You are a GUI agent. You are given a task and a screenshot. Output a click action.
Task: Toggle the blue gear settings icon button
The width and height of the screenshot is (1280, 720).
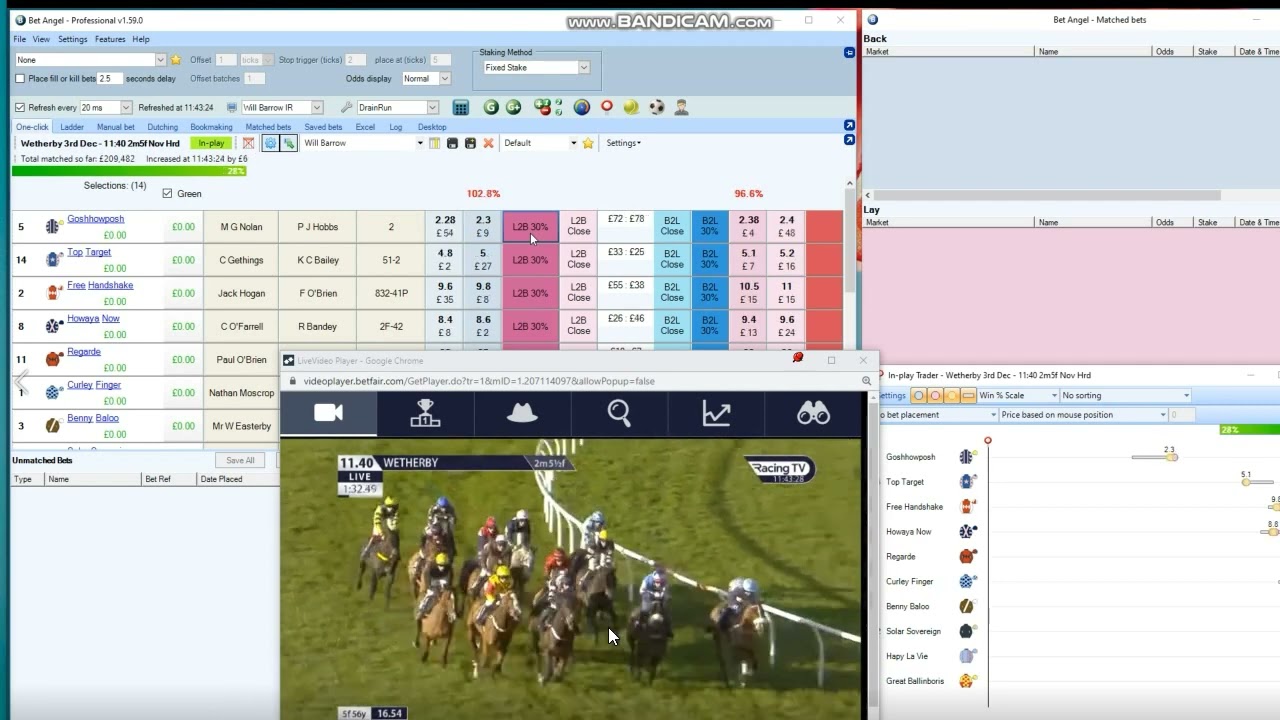270,143
